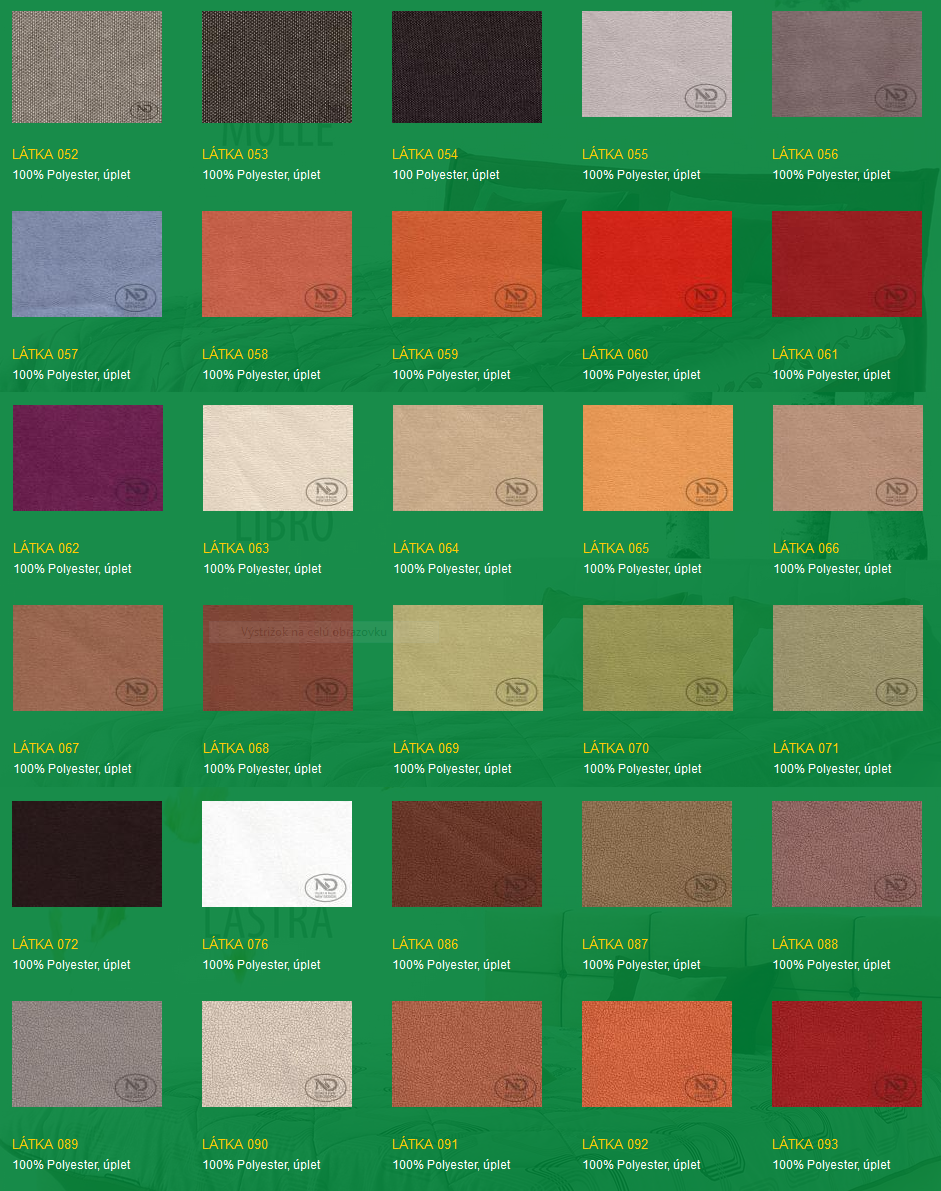Select the brown LÁTKA 067 swatch
The width and height of the screenshot is (941, 1191).
pyautogui.click(x=88, y=658)
